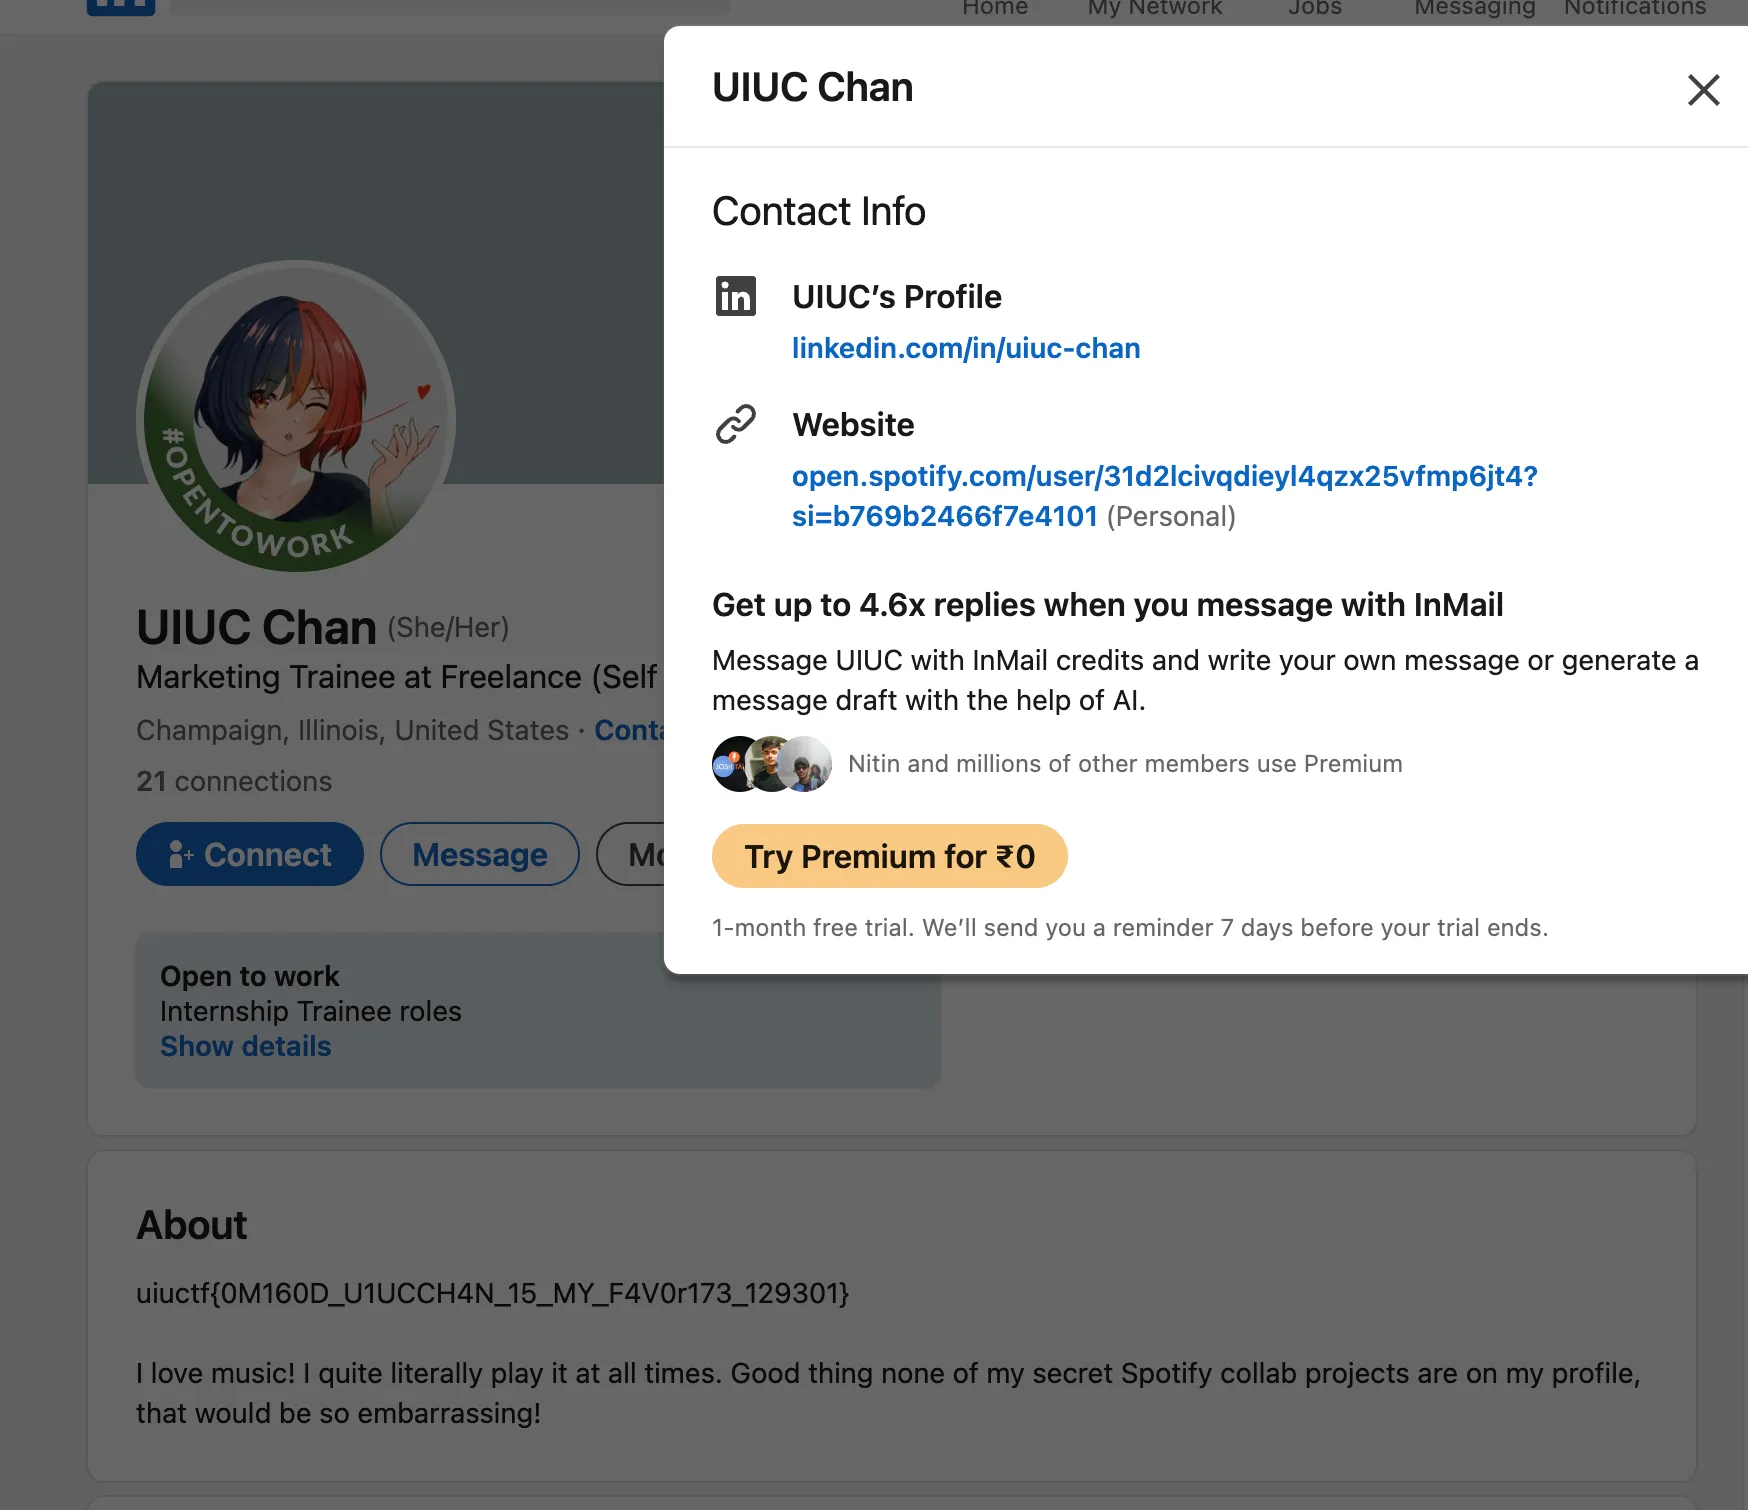Viewport: 1748px width, 1510px height.
Task: Click the add-person icon in Connect
Action: pyautogui.click(x=180, y=854)
